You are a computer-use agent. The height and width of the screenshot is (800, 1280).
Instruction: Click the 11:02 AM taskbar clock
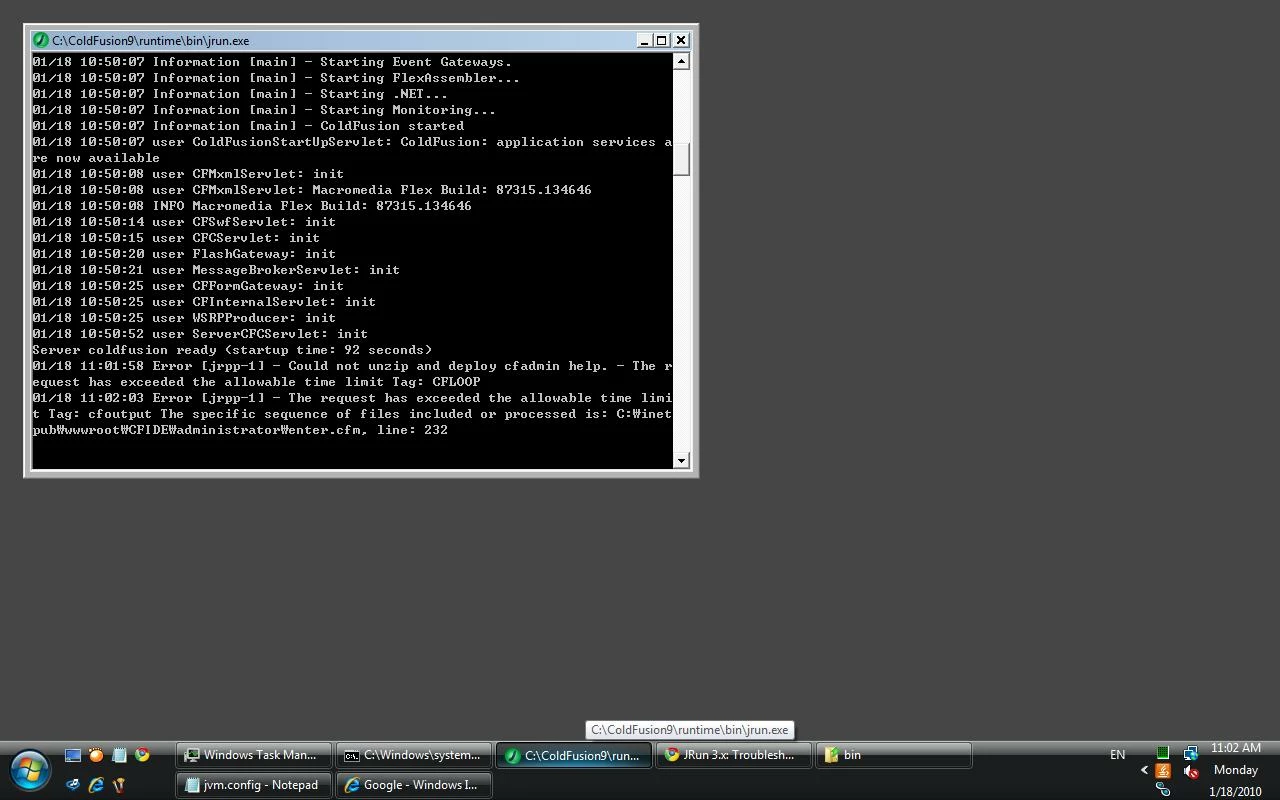click(1236, 748)
